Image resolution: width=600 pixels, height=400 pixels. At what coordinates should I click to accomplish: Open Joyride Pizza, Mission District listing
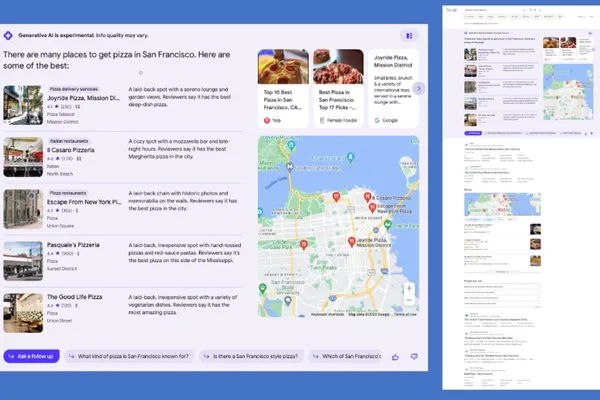[x=83, y=98]
